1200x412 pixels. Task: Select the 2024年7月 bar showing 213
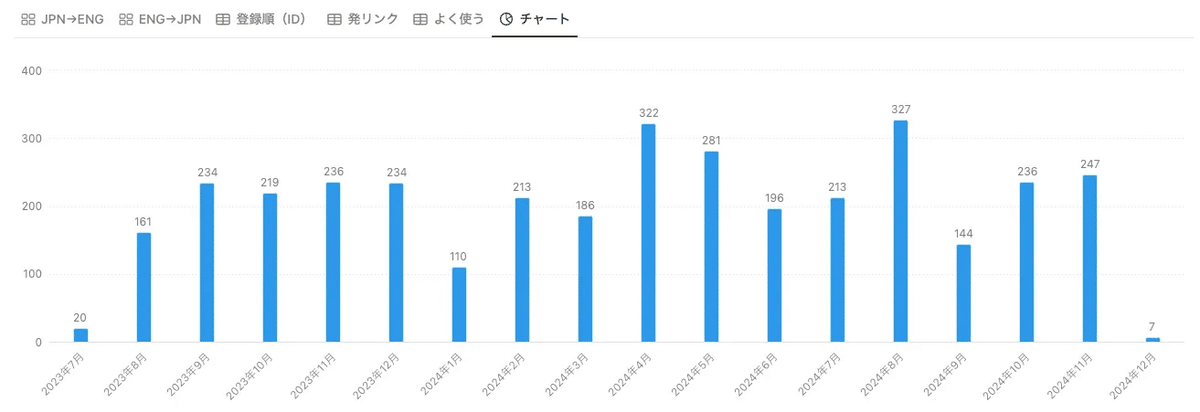(x=837, y=270)
